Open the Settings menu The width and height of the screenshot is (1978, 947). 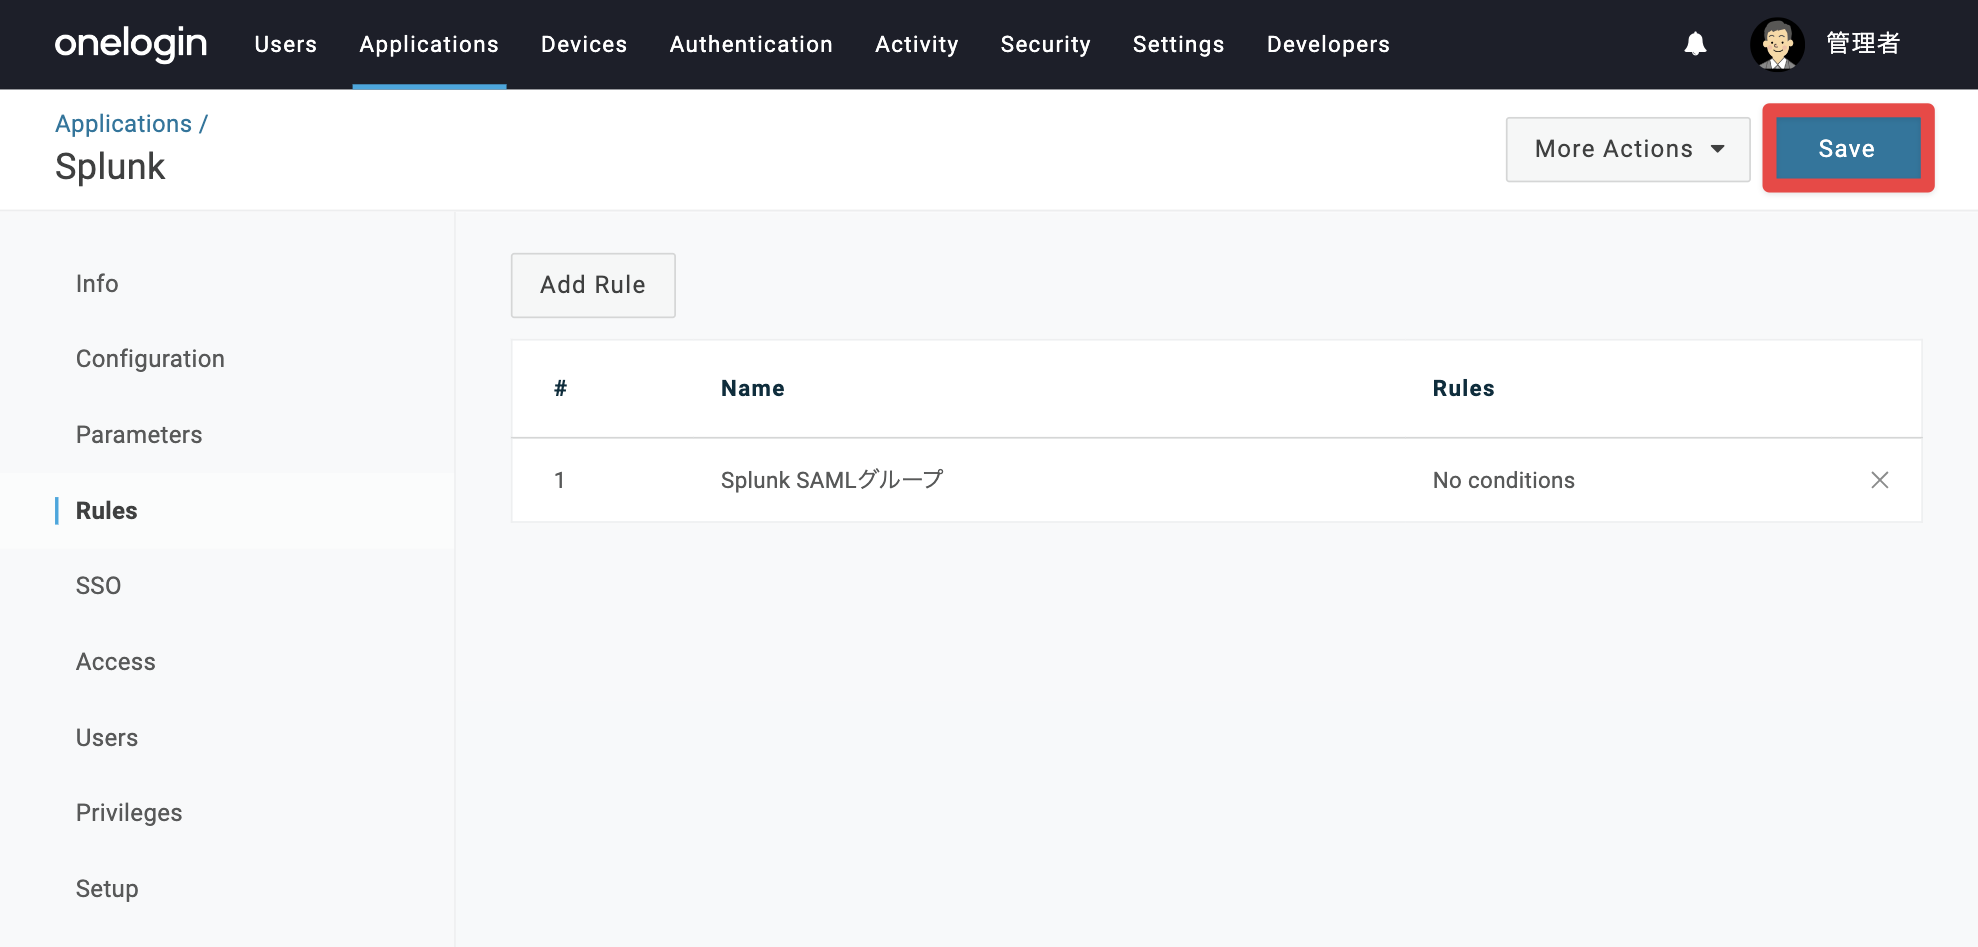[x=1178, y=44]
